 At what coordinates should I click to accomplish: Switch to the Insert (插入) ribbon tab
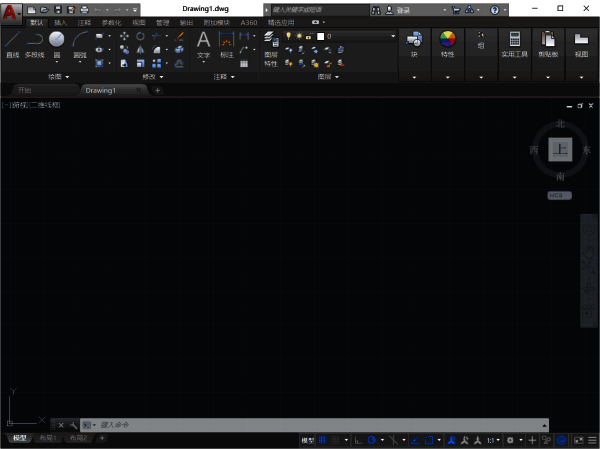60,23
